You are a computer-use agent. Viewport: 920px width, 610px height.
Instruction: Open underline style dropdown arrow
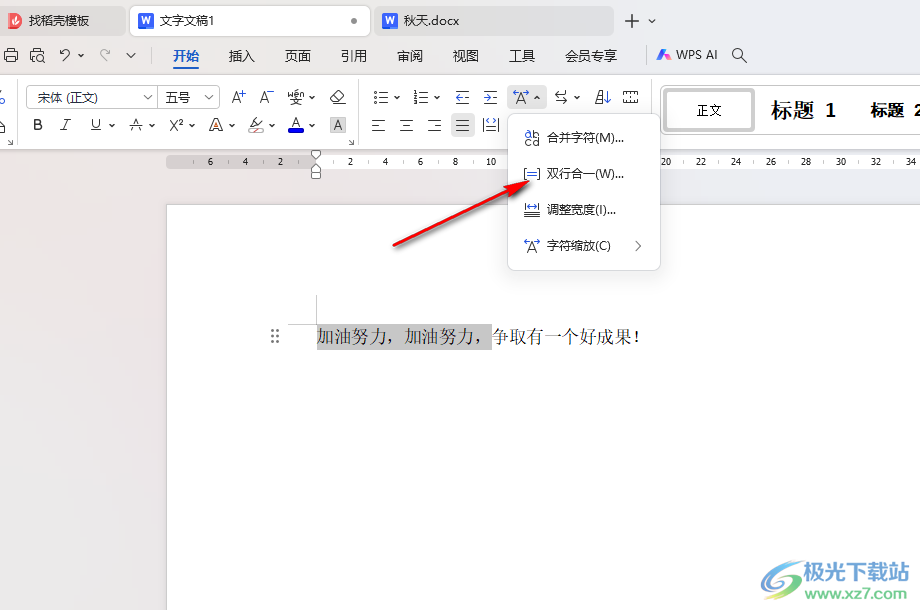pyautogui.click(x=111, y=125)
